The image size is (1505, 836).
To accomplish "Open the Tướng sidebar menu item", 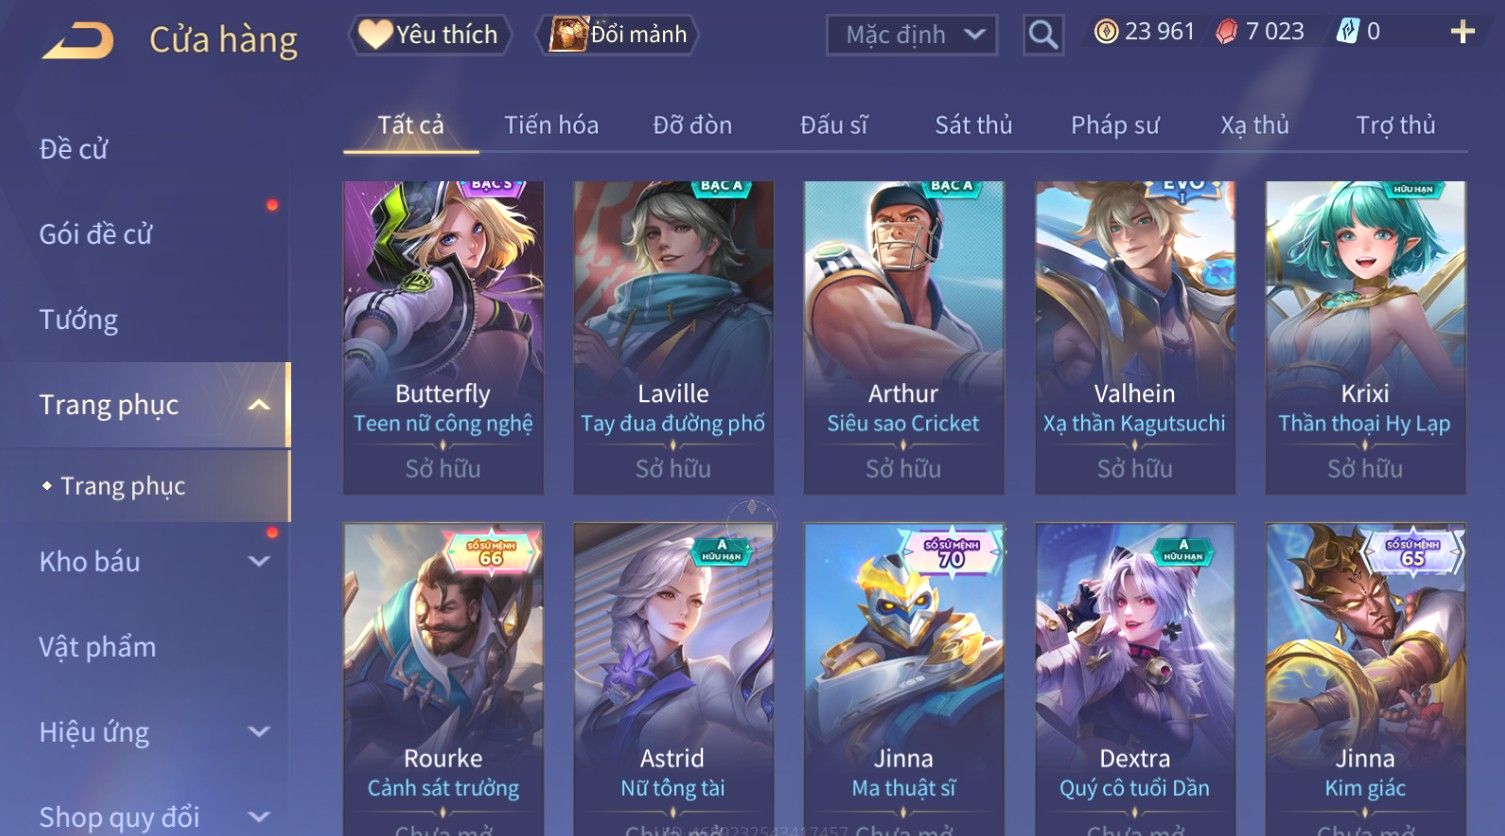I will point(79,320).
